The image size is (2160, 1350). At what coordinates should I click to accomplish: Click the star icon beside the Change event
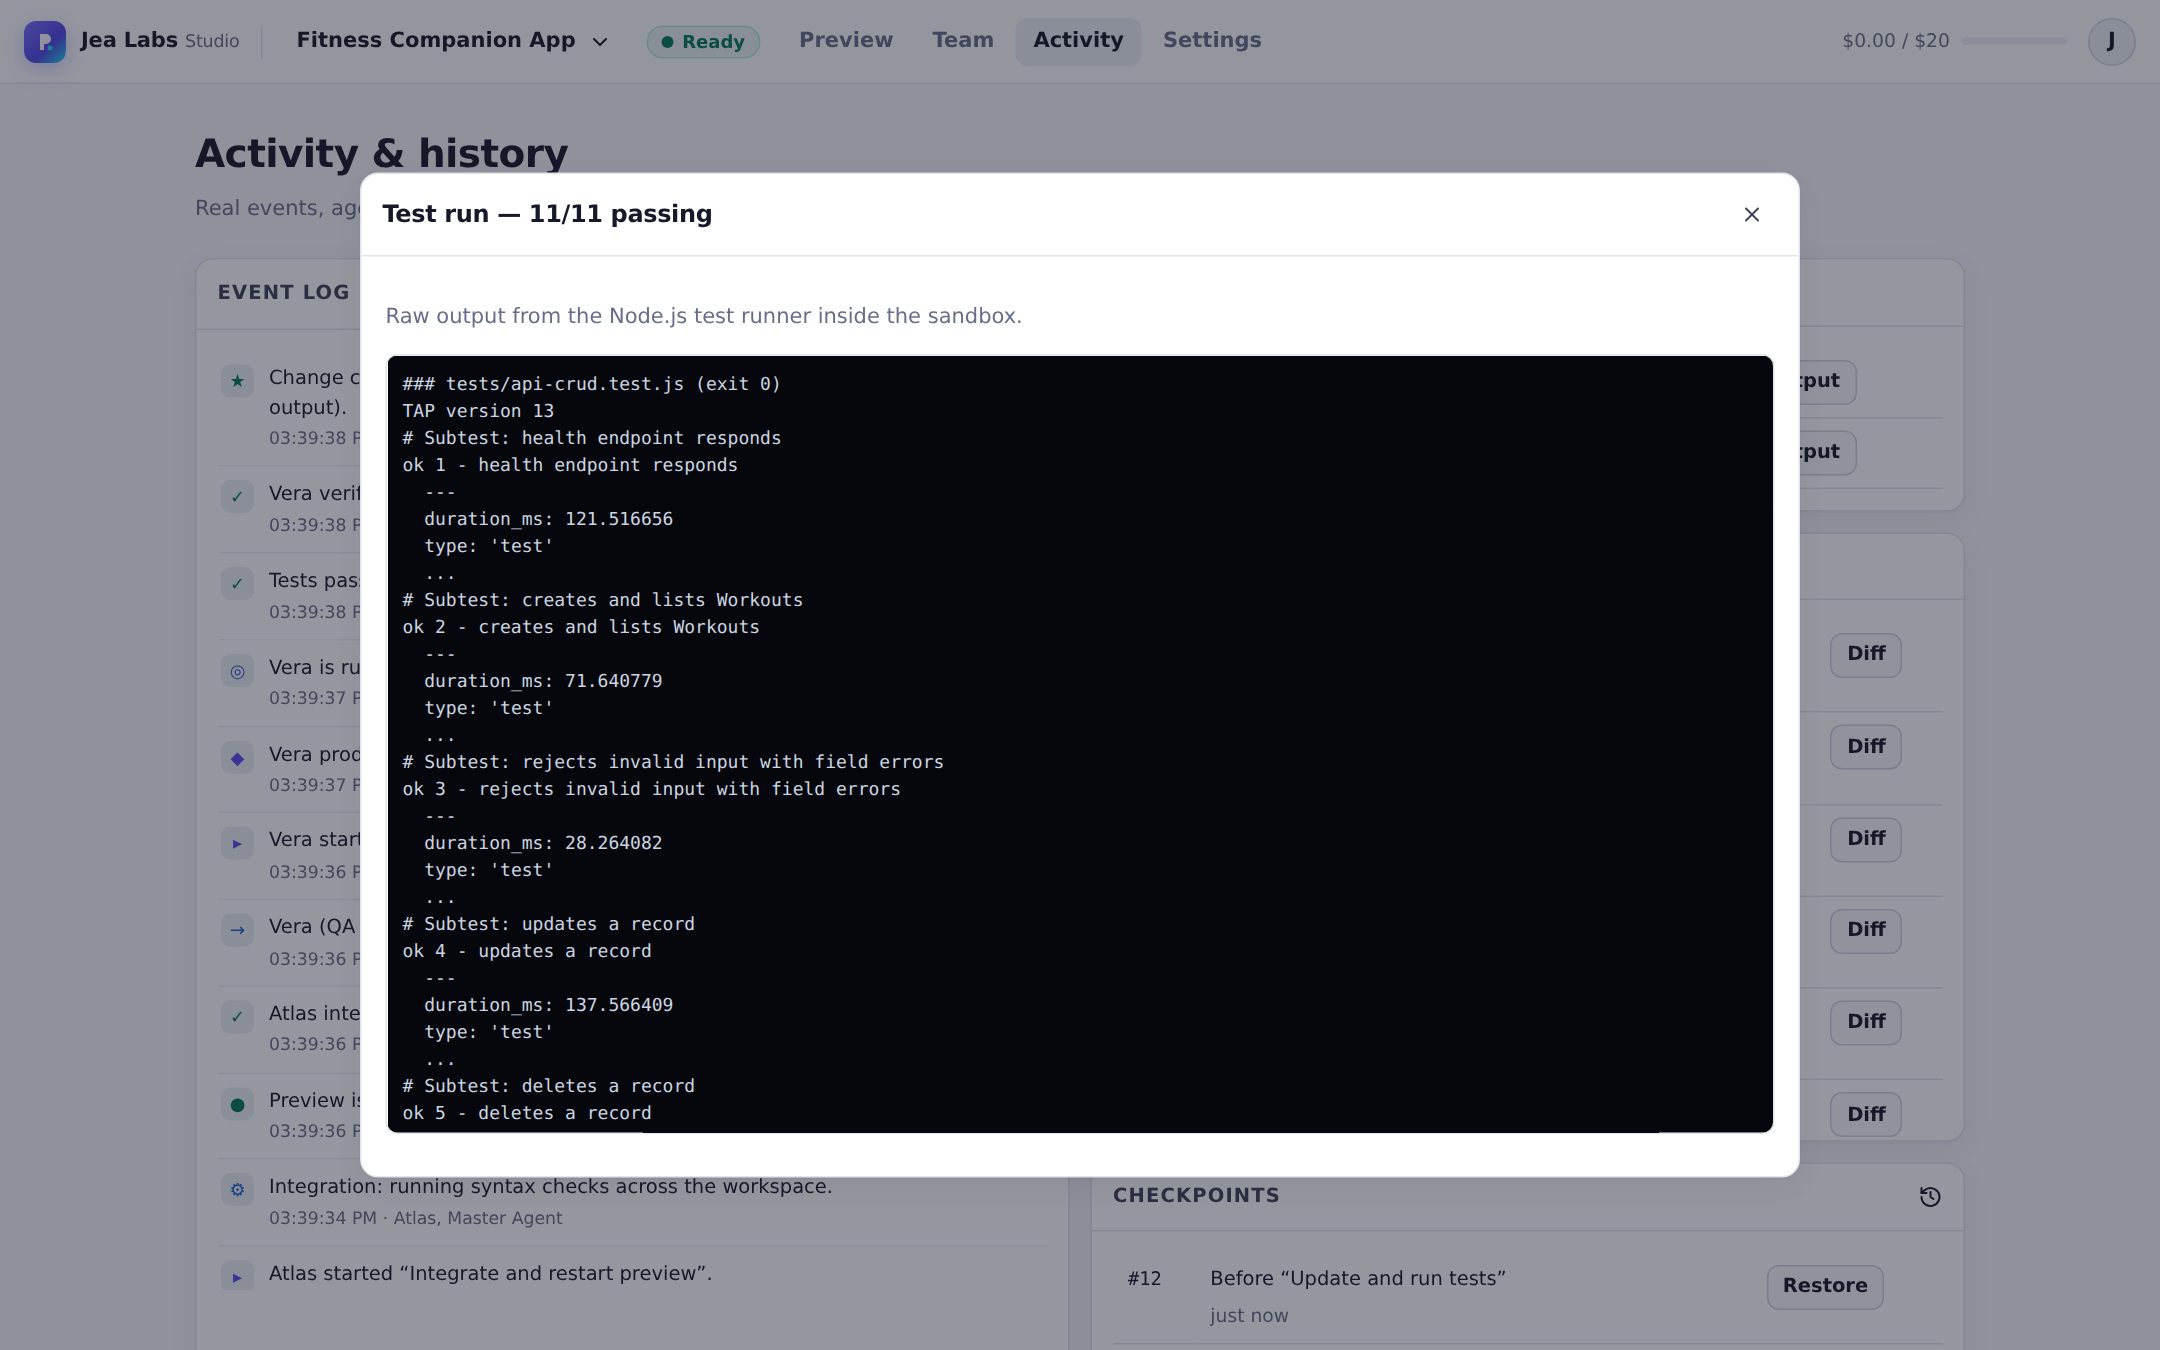[x=237, y=381]
